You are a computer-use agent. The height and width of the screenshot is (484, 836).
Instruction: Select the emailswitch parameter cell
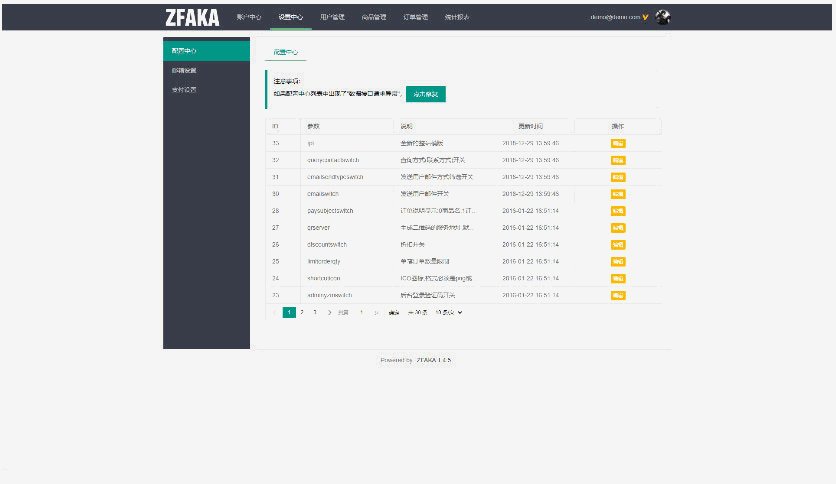pyautogui.click(x=347, y=194)
